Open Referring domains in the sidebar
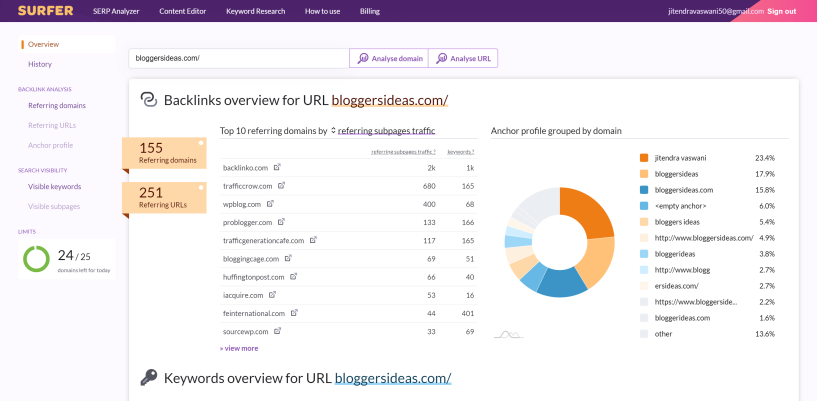817x401 pixels. click(x=57, y=105)
